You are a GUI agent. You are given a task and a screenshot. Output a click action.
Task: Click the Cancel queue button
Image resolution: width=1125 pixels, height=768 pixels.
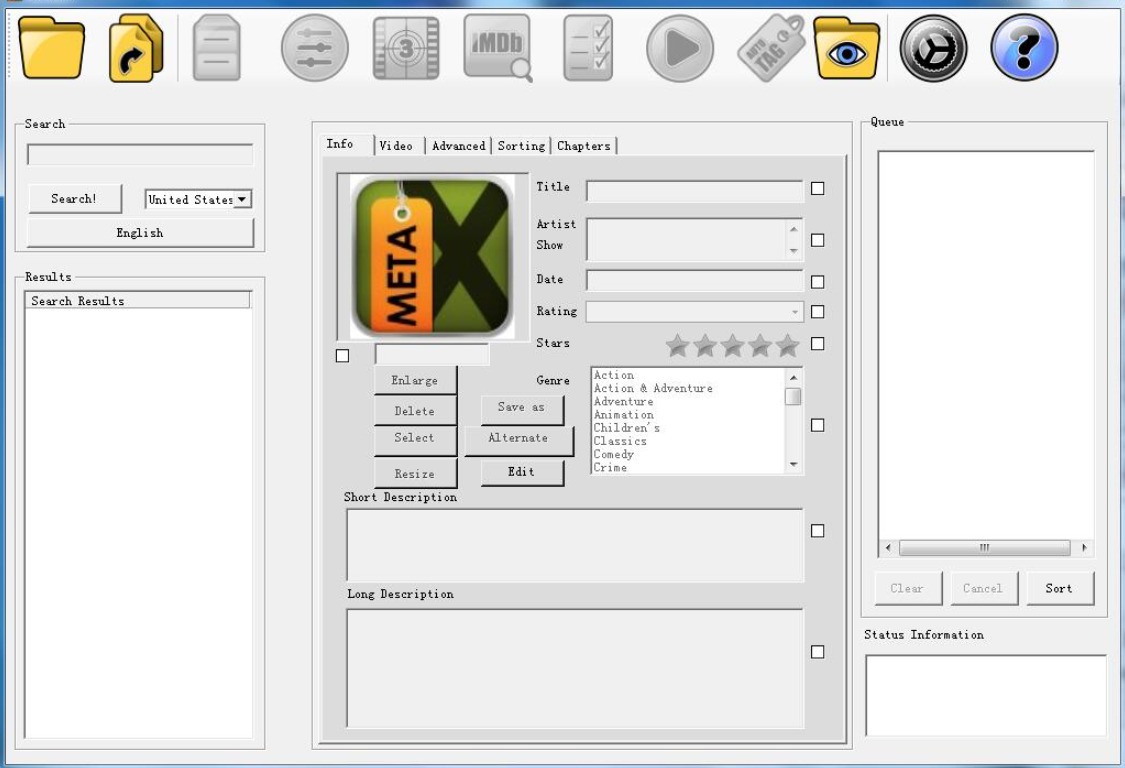point(984,588)
